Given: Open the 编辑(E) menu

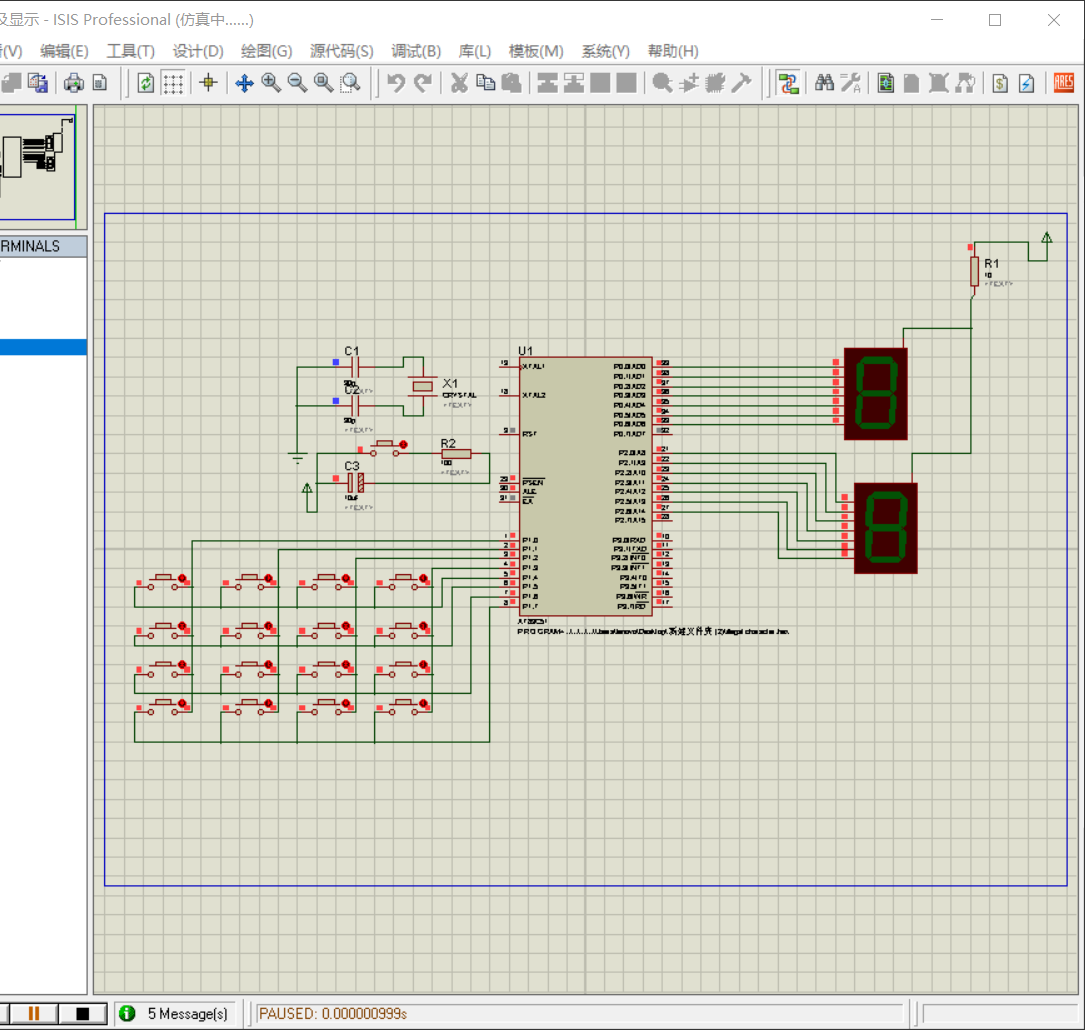Looking at the screenshot, I should coord(64,51).
